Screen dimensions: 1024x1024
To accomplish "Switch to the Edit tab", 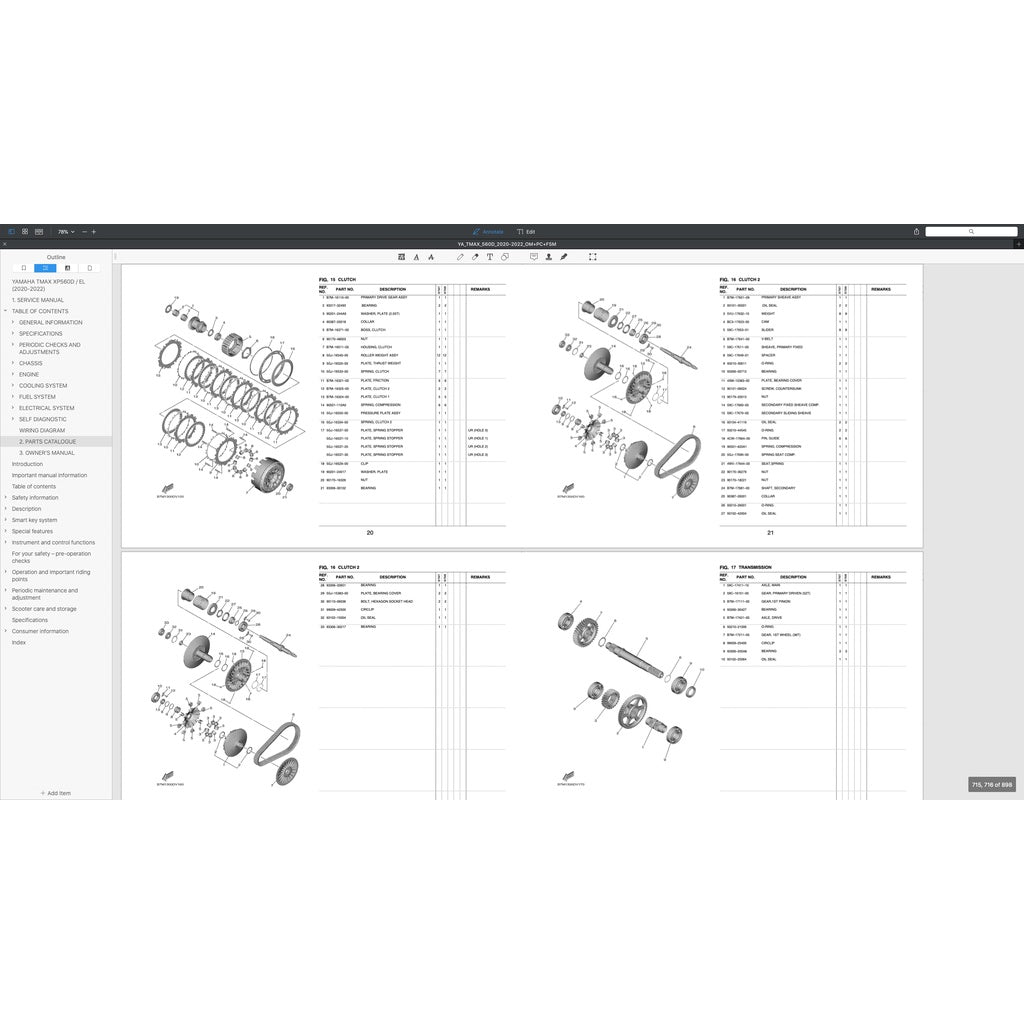I will (528, 230).
